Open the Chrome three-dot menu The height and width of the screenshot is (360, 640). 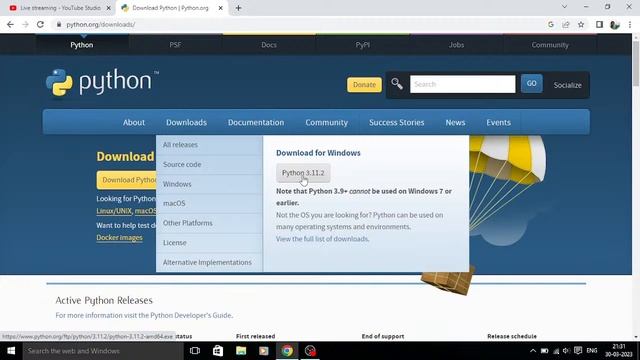pyautogui.click(x=630, y=24)
